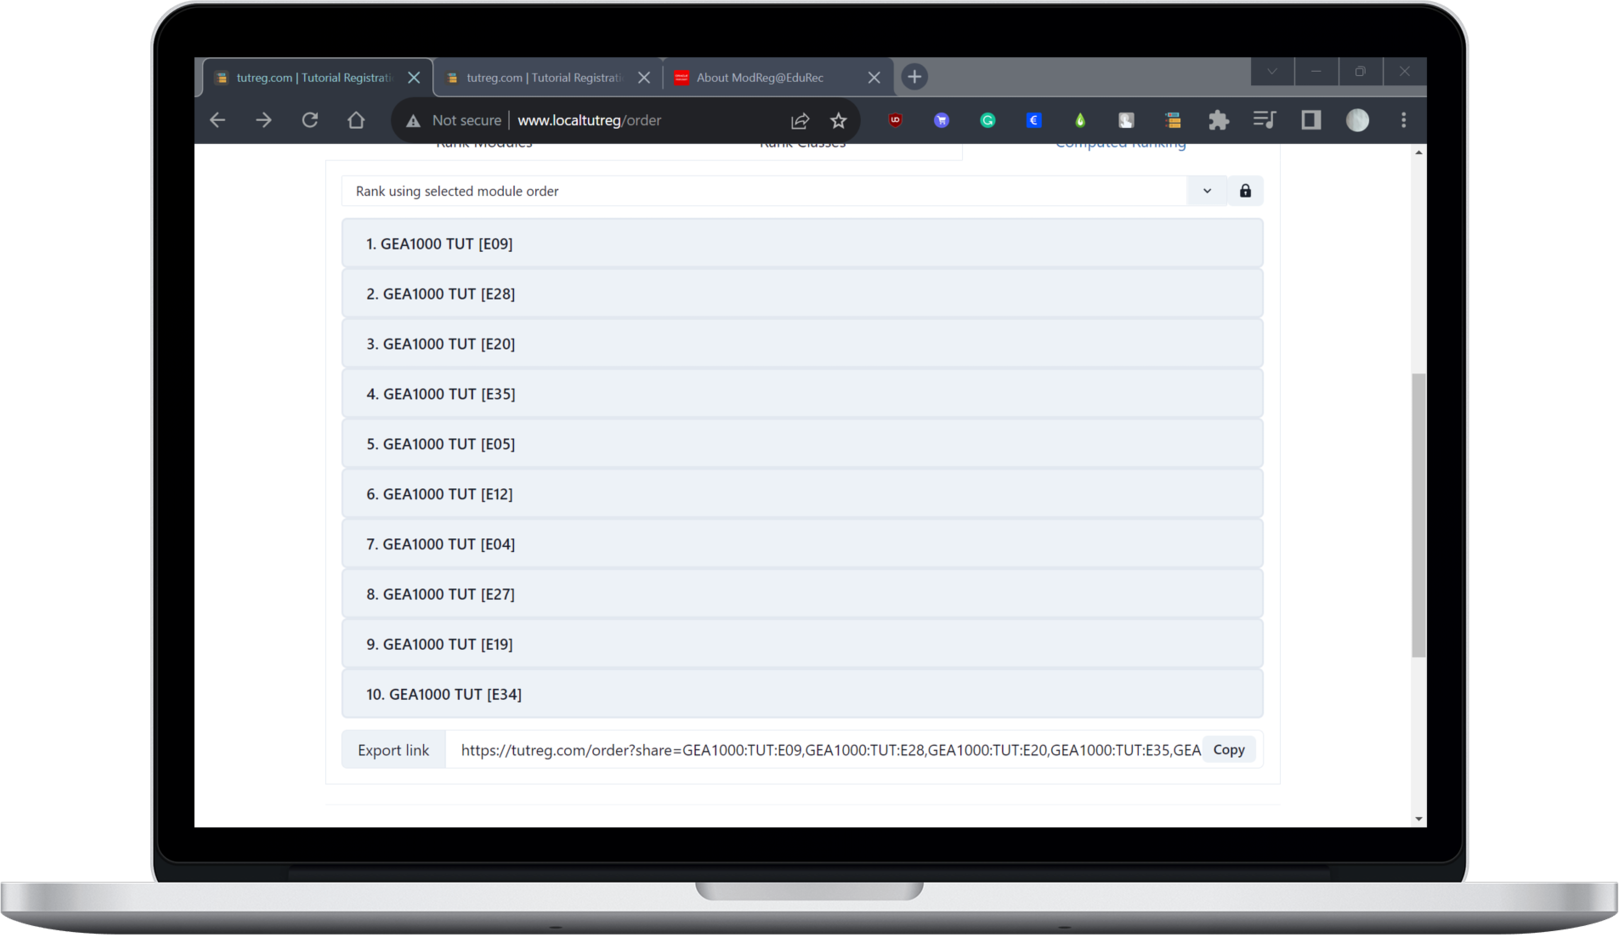Select ranked item GEA1000 TUT [E09]
The image size is (1619, 935).
[801, 244]
